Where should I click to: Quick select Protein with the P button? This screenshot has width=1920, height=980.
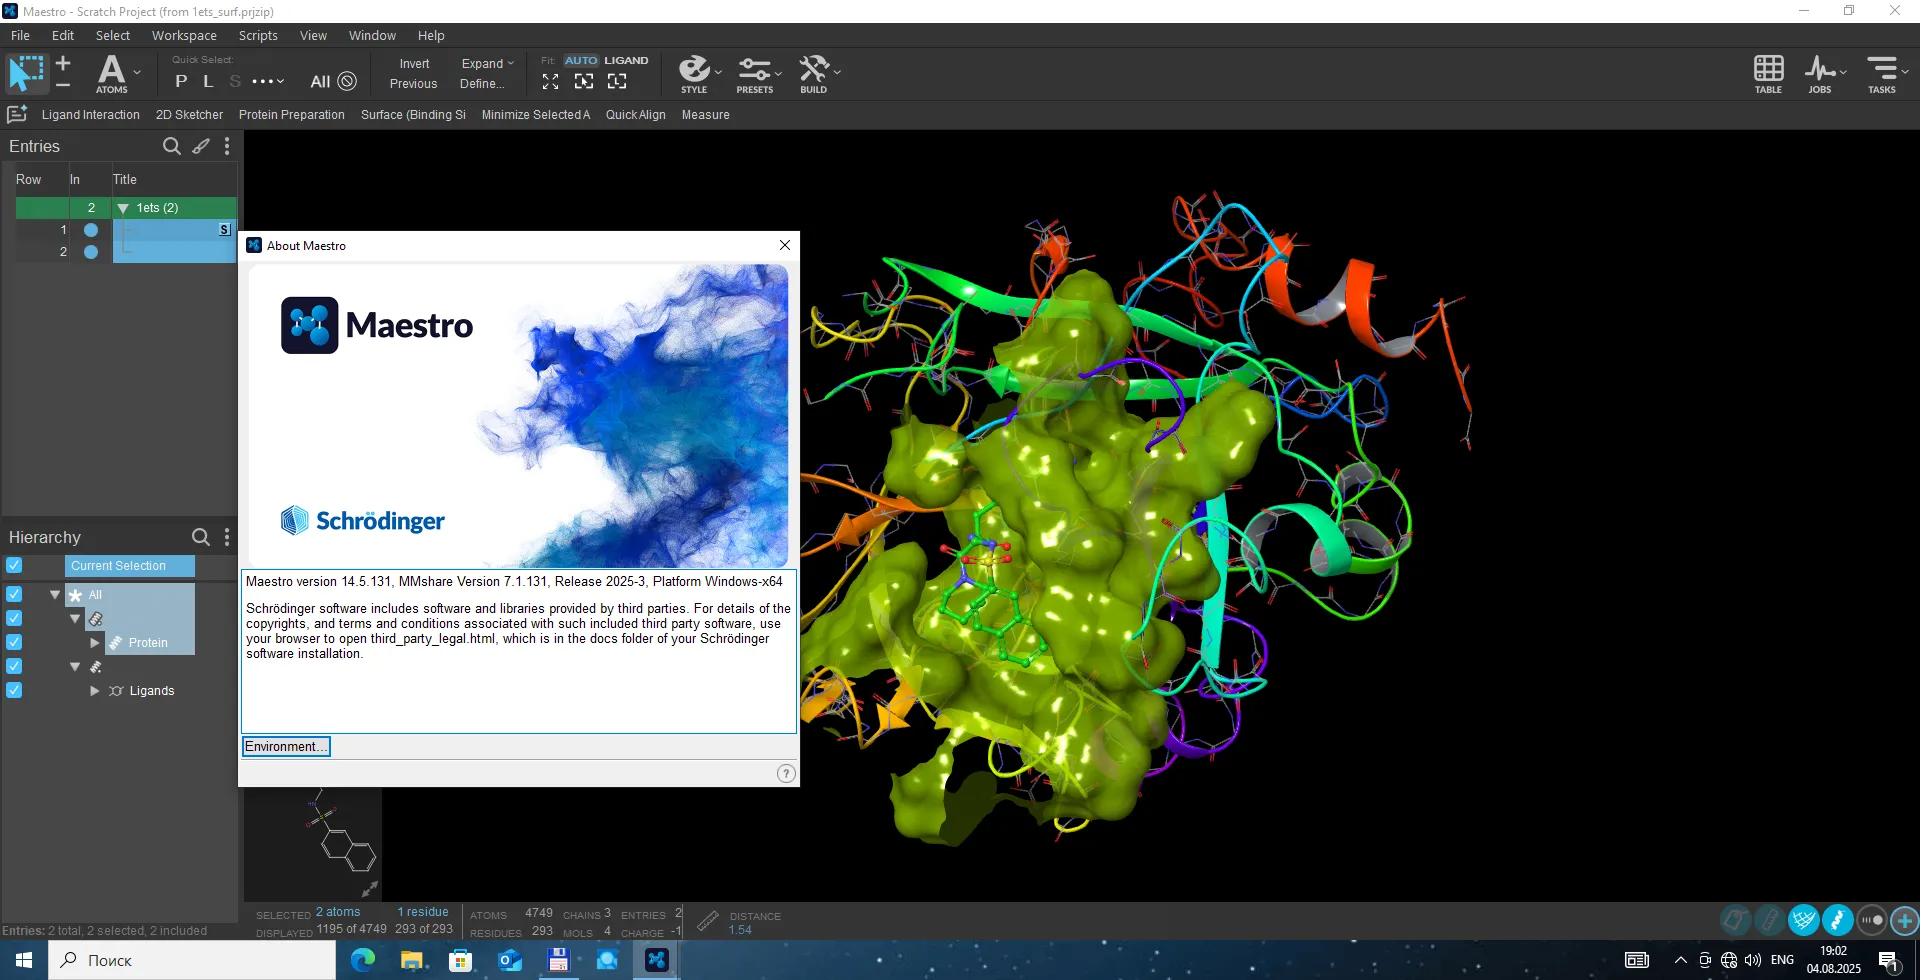coord(181,81)
